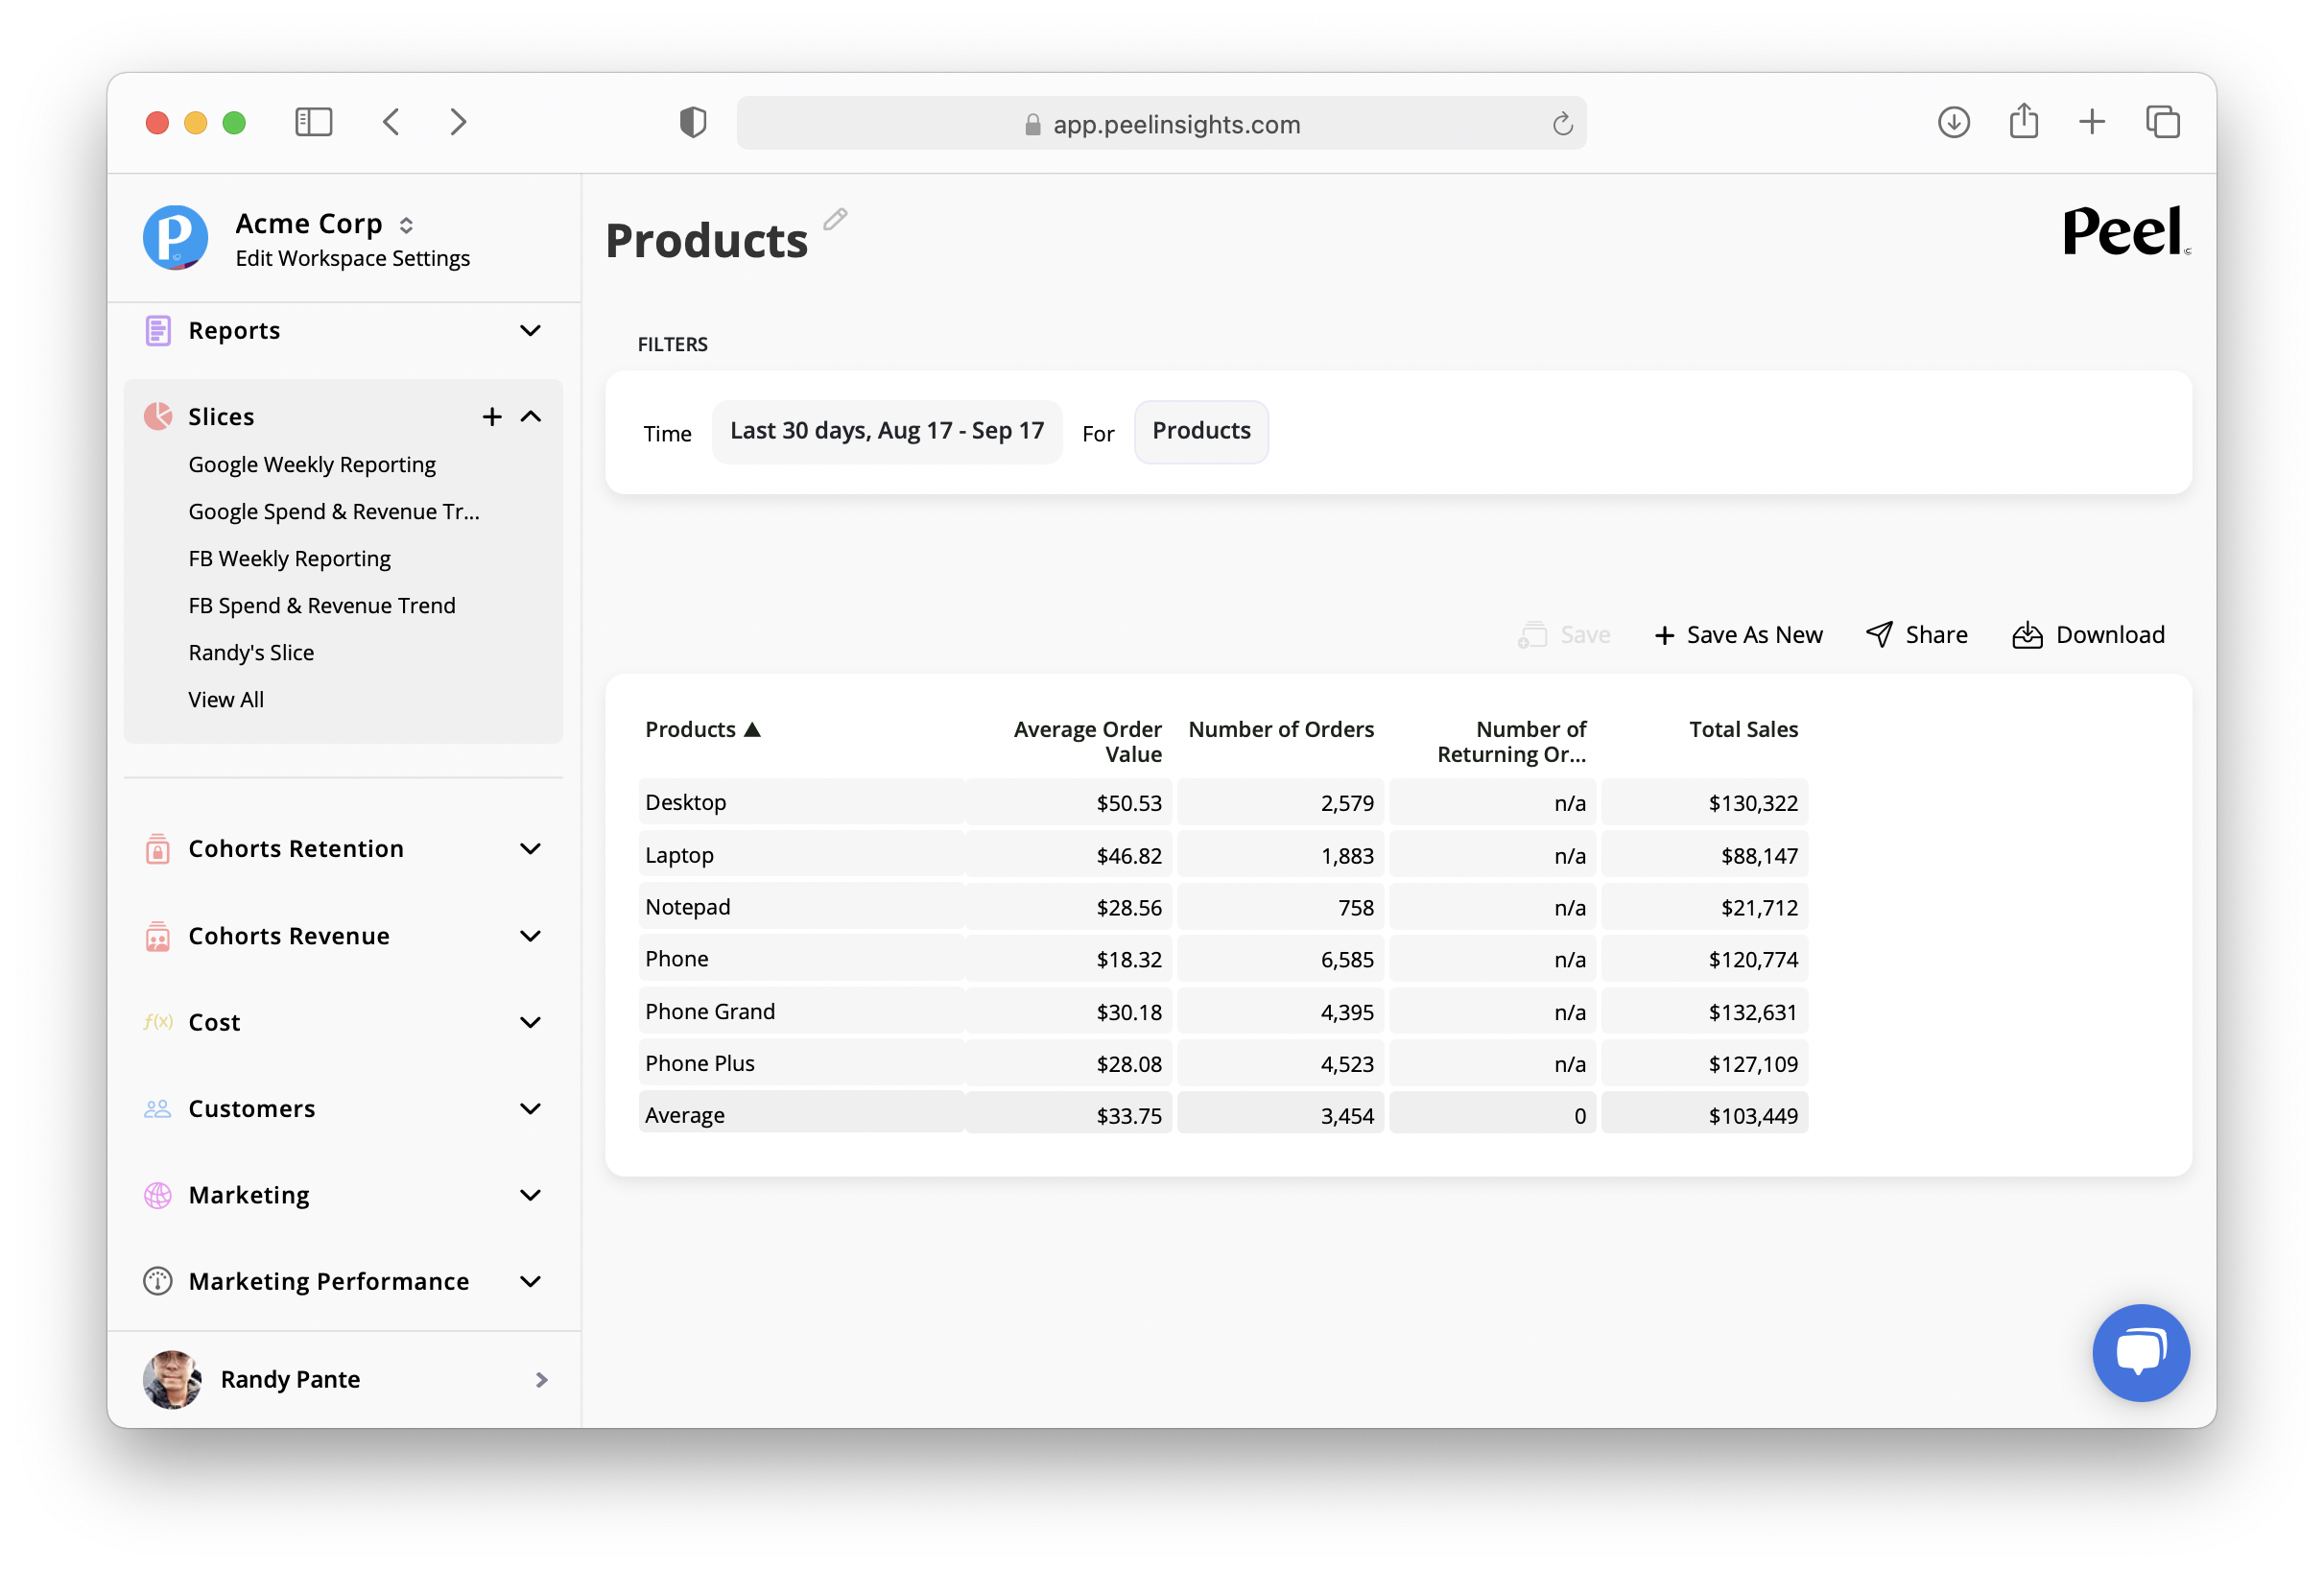This screenshot has height=1570, width=2324.
Task: Click the privacy shield icon in toolbar
Action: (692, 122)
